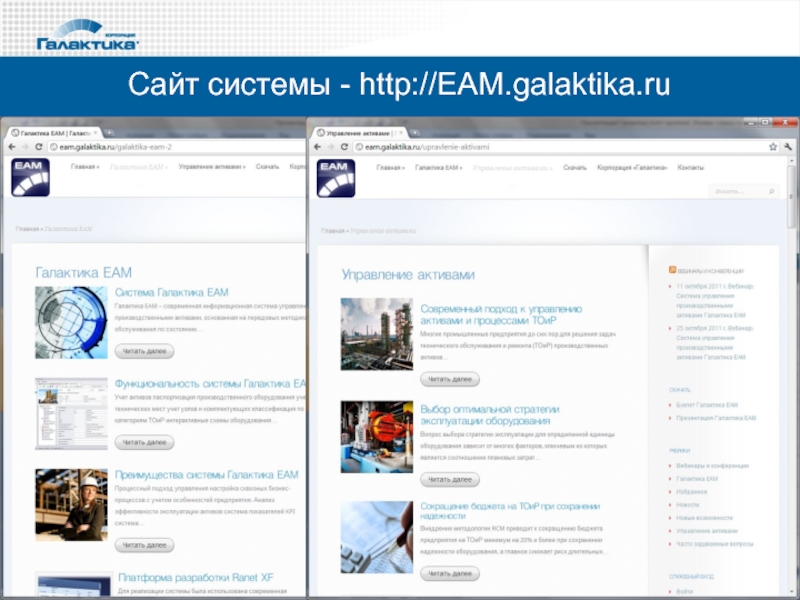Click Читать далее under Система Галактика EAM
This screenshot has width=800, height=600.
144,351
